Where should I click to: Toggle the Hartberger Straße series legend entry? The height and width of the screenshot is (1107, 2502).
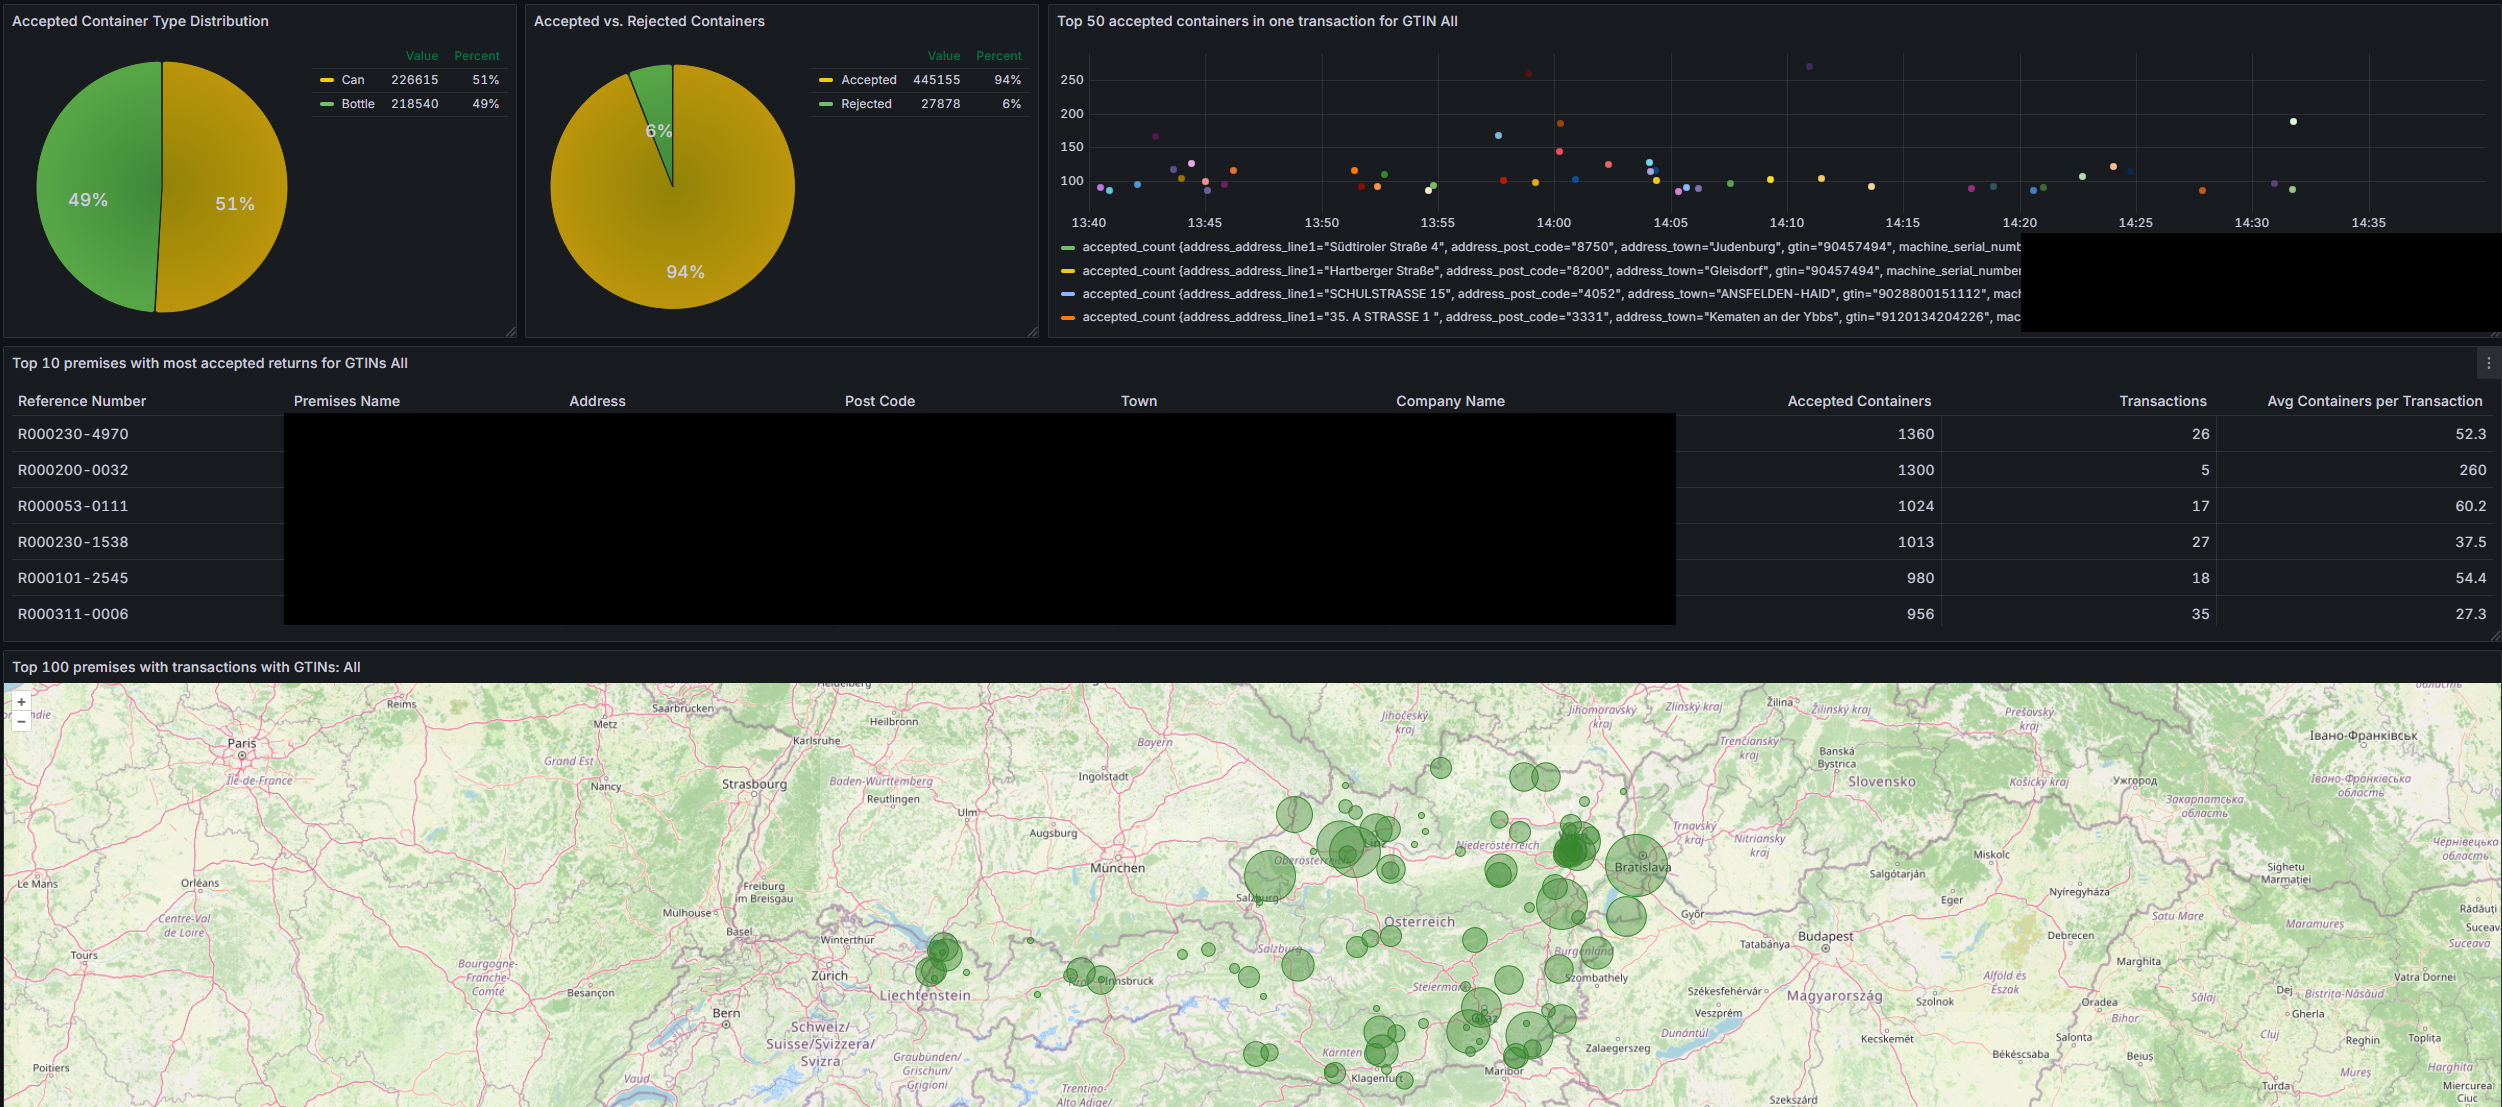pos(1551,271)
